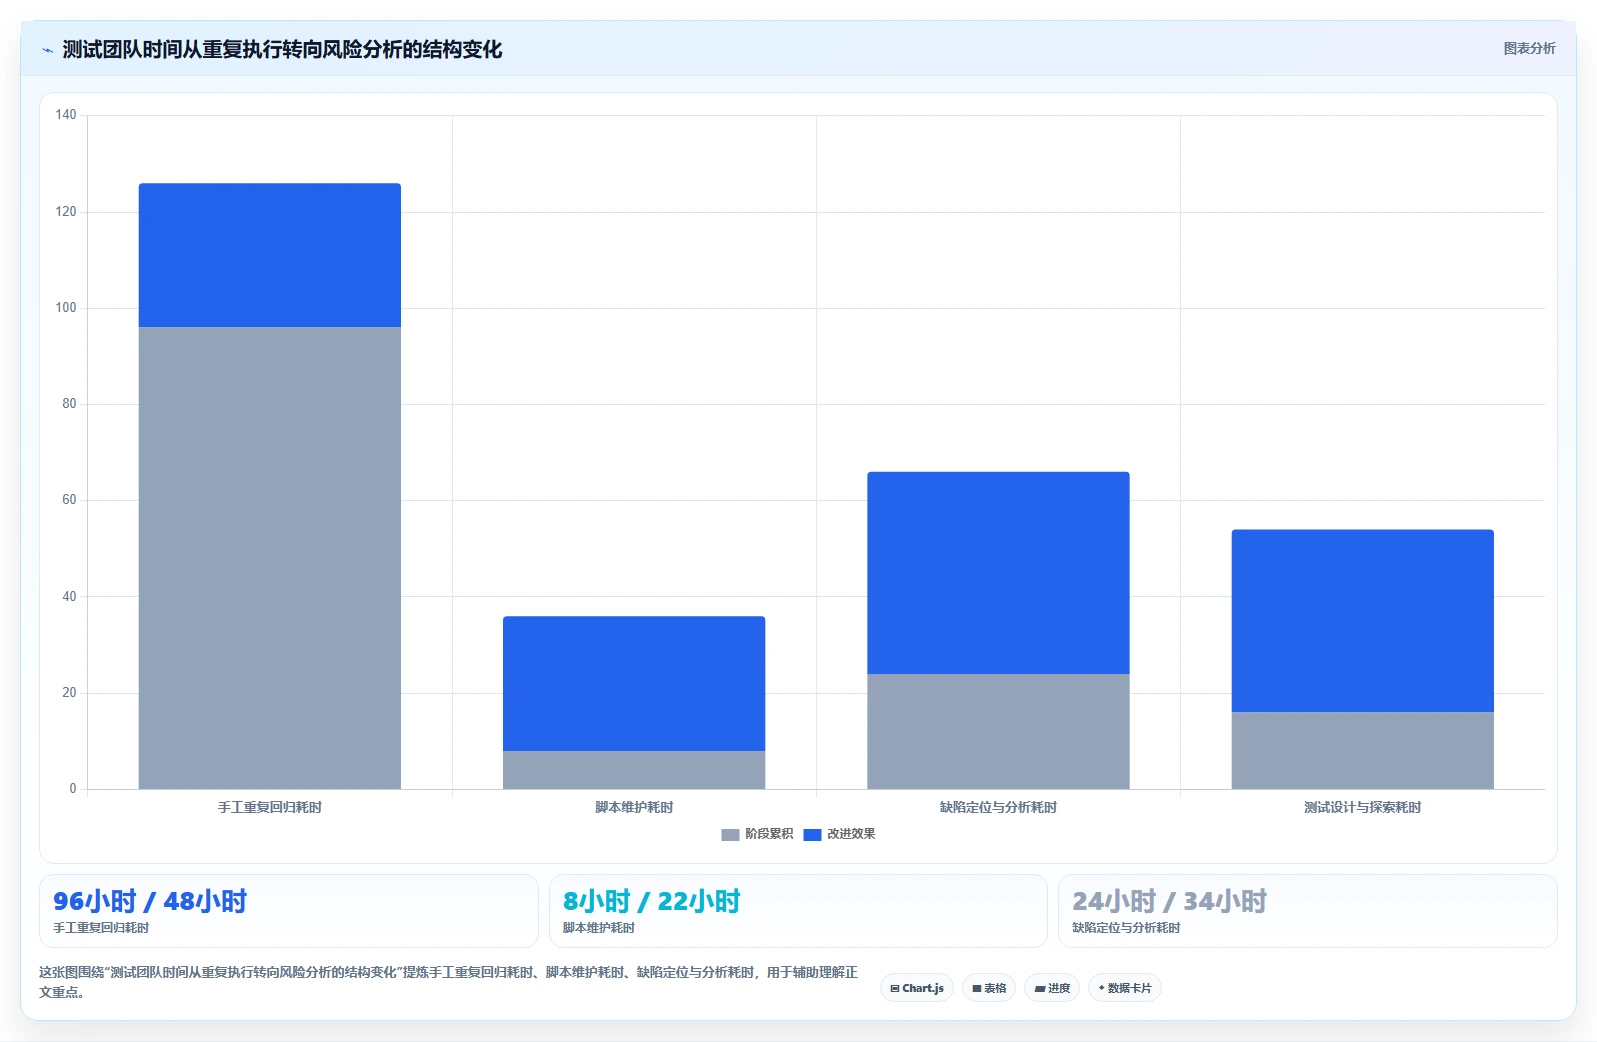Screen dimensions: 1597x1042
Task: Open the 96小时 / 48小时 stat card
Action: [x=289, y=911]
